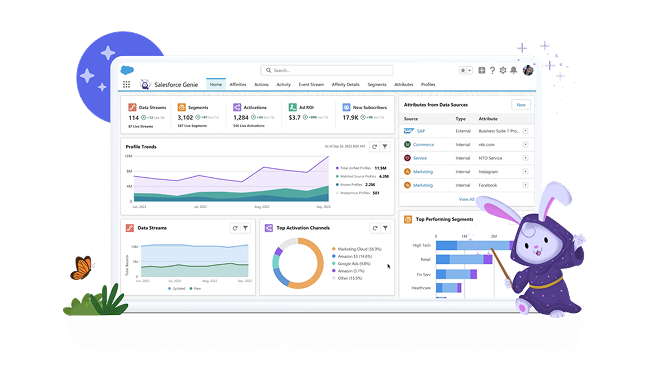Screen dimensions: 661x372
Task: Click the Salesforce Genie app icon
Action: click(x=145, y=84)
